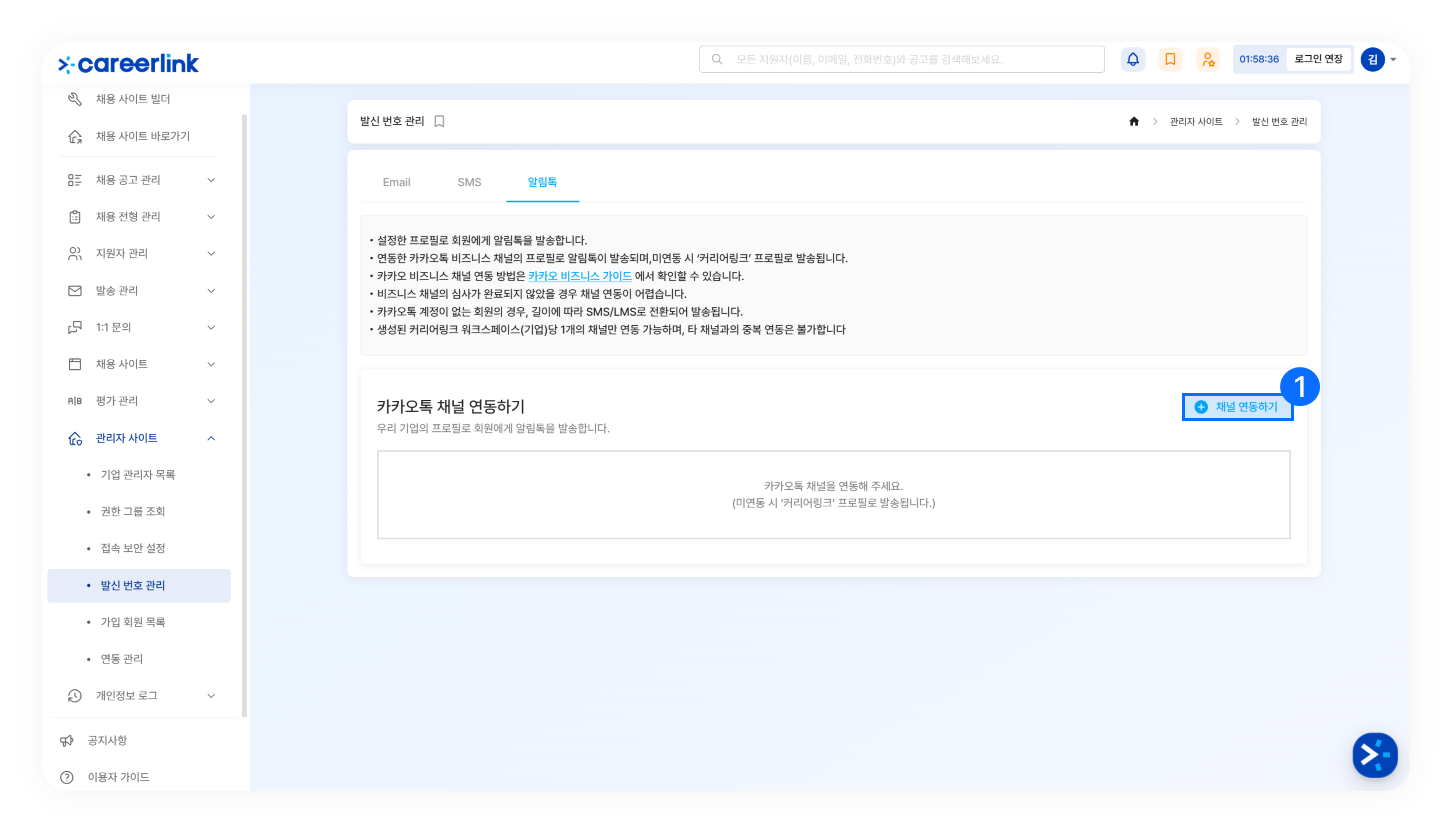Click the 이용자 가이드 question icon
This screenshot has height=833, width=1452.
(67, 777)
